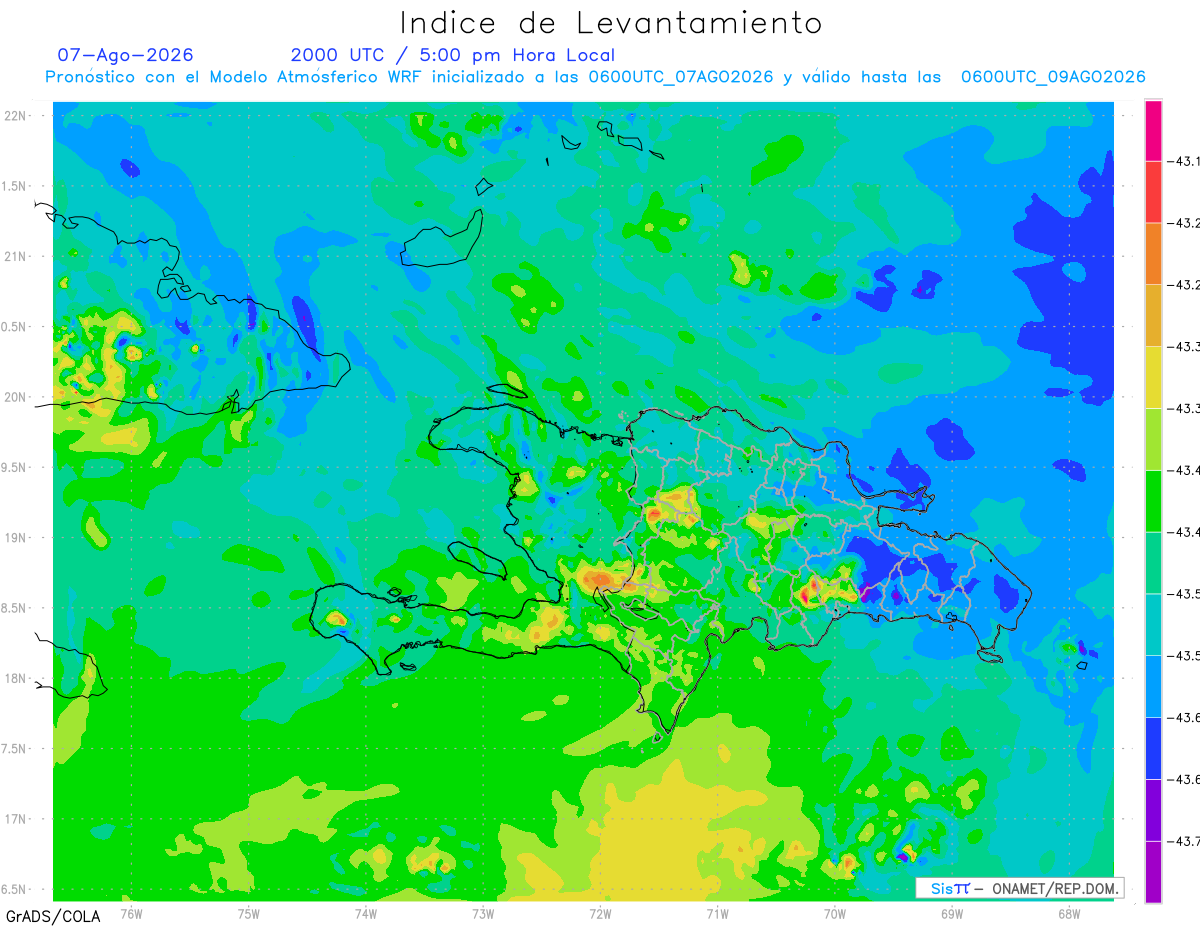Click the '-43.1' legend value

click(x=1186, y=161)
